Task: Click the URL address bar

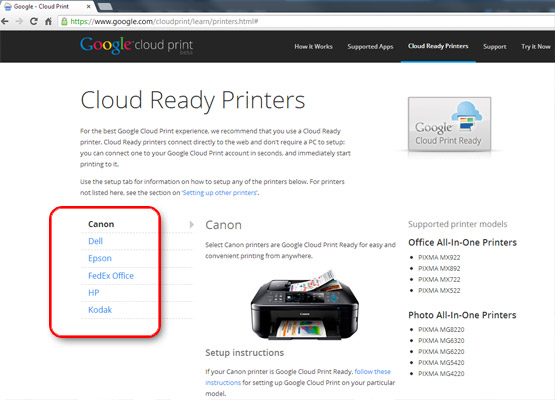Action: (306, 22)
